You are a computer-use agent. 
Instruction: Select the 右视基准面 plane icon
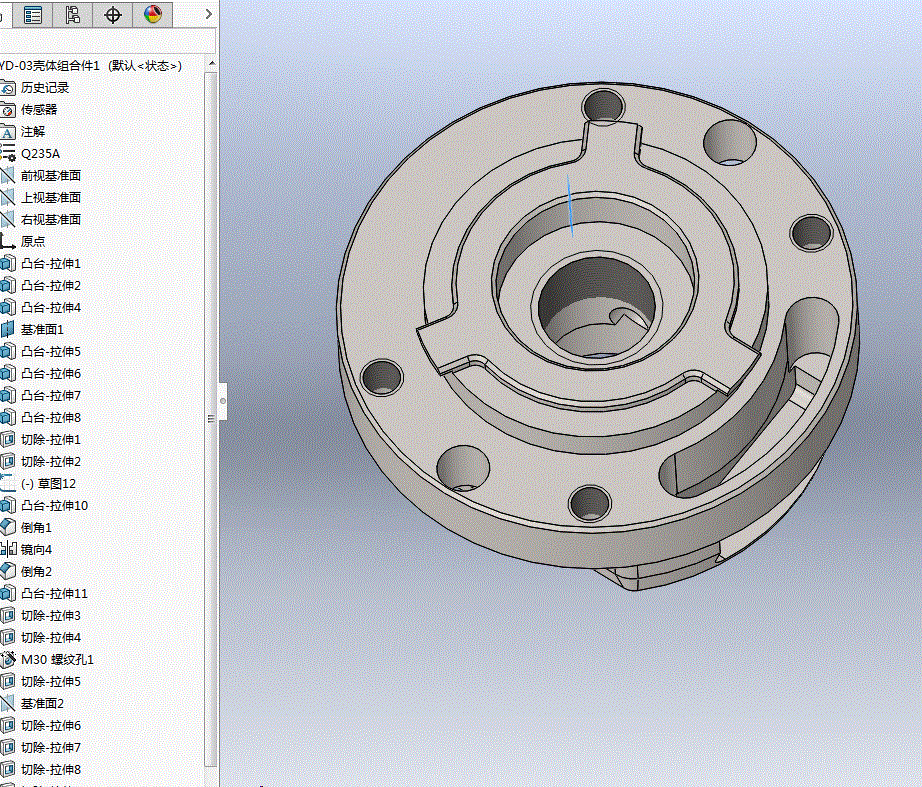click(8, 219)
